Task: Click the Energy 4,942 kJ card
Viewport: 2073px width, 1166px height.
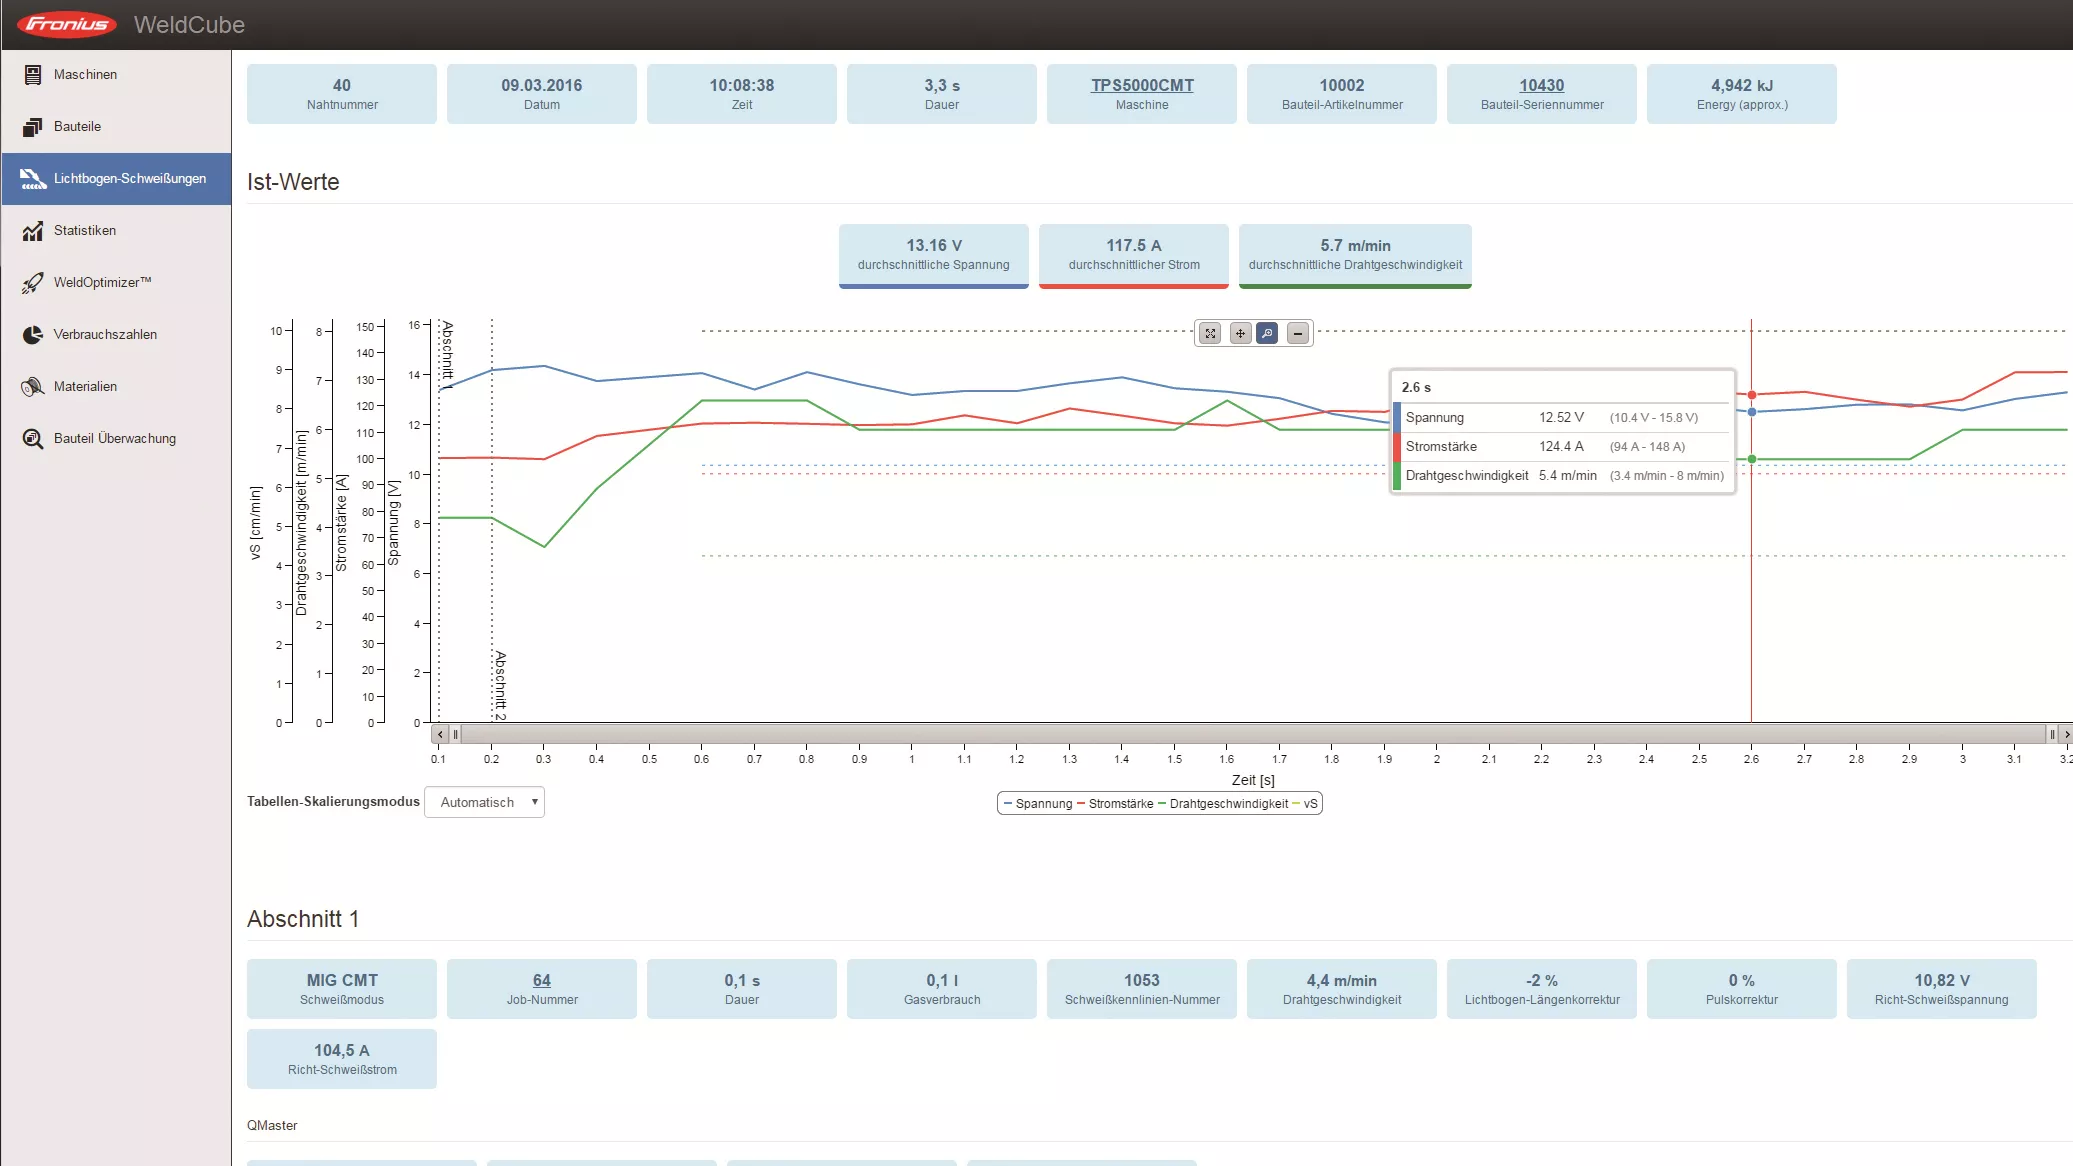Action: pyautogui.click(x=1742, y=94)
